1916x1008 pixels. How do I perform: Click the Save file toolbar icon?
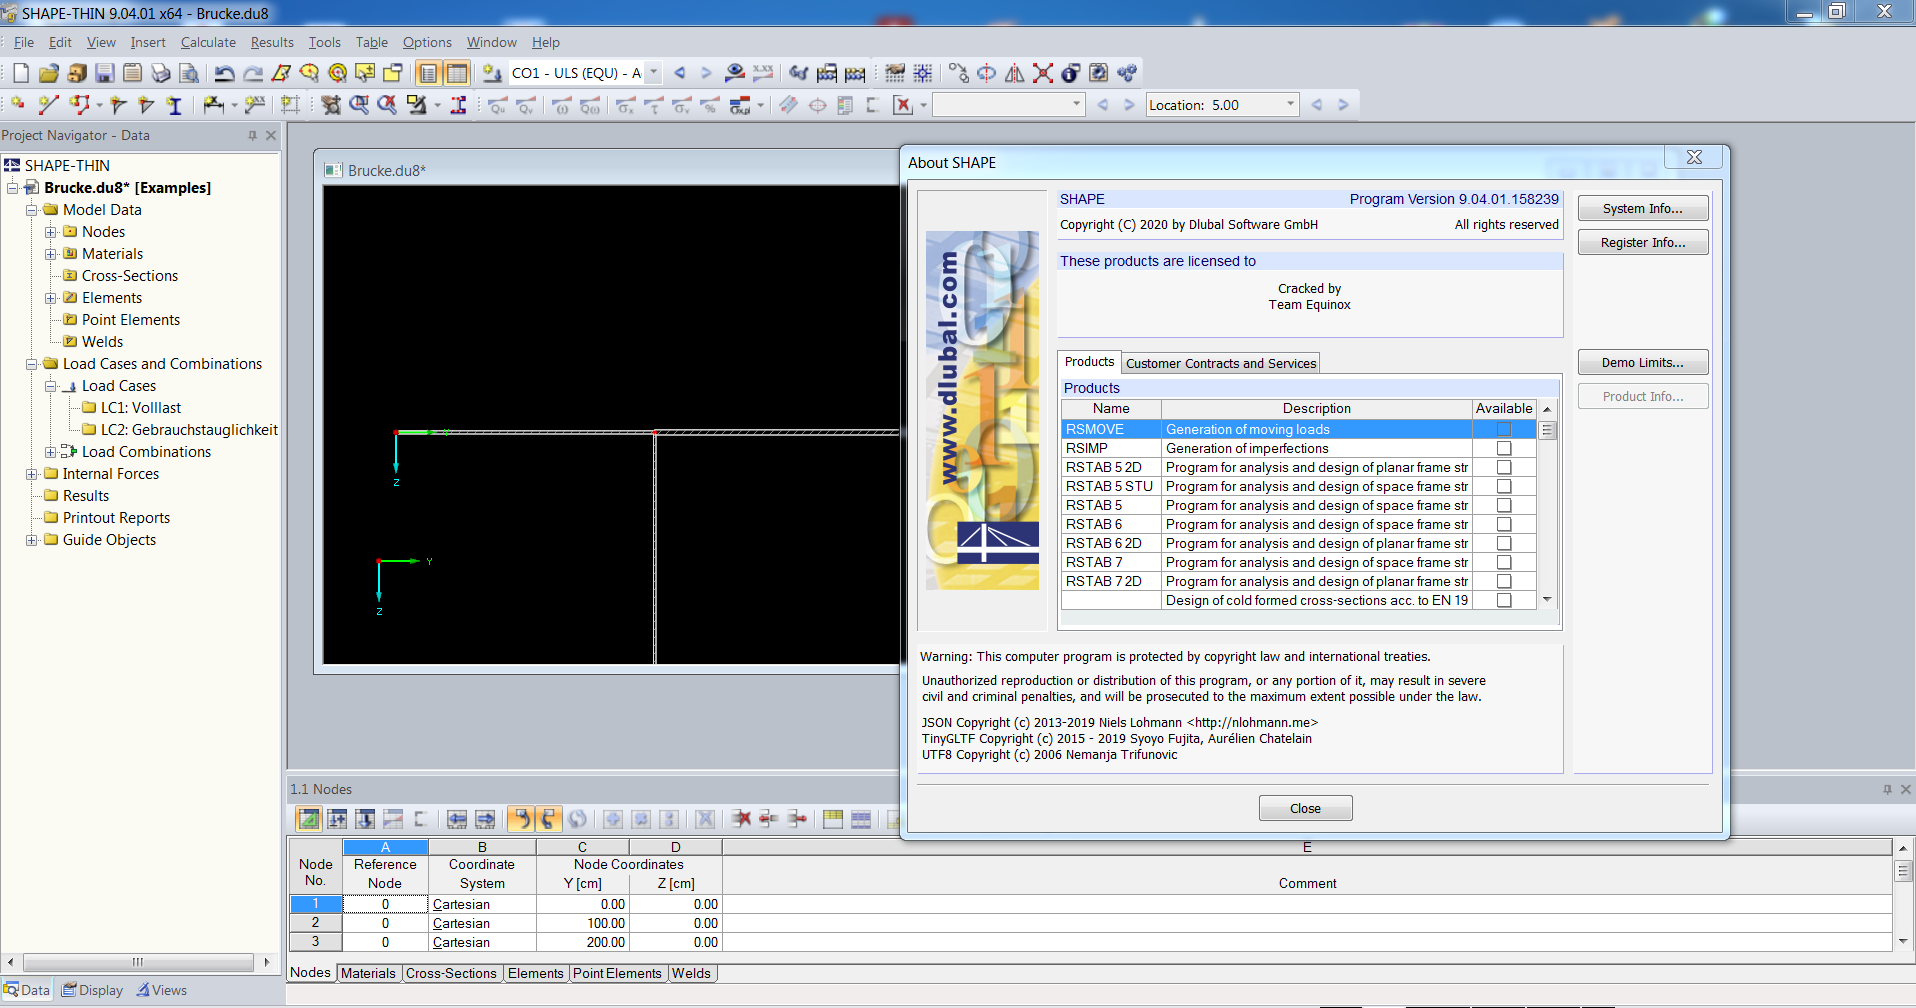coord(104,73)
